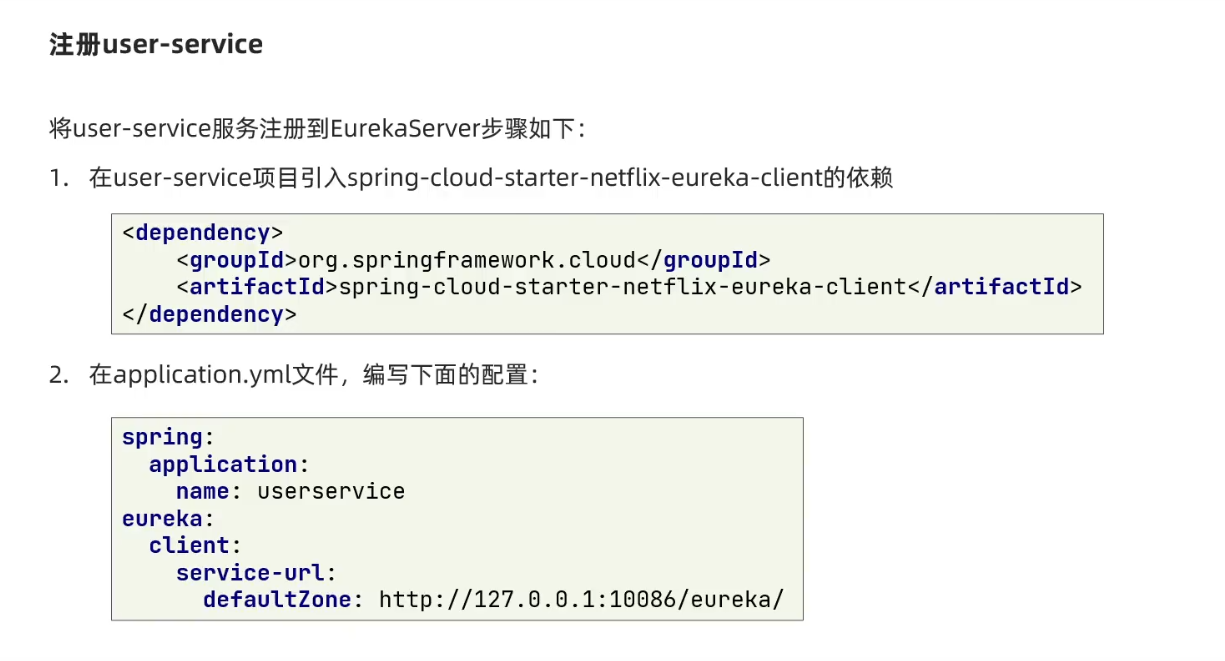Open the http://127.0.0.1:10086/eureka/ URL
The width and height of the screenshot is (1225, 661).
(x=581, y=599)
